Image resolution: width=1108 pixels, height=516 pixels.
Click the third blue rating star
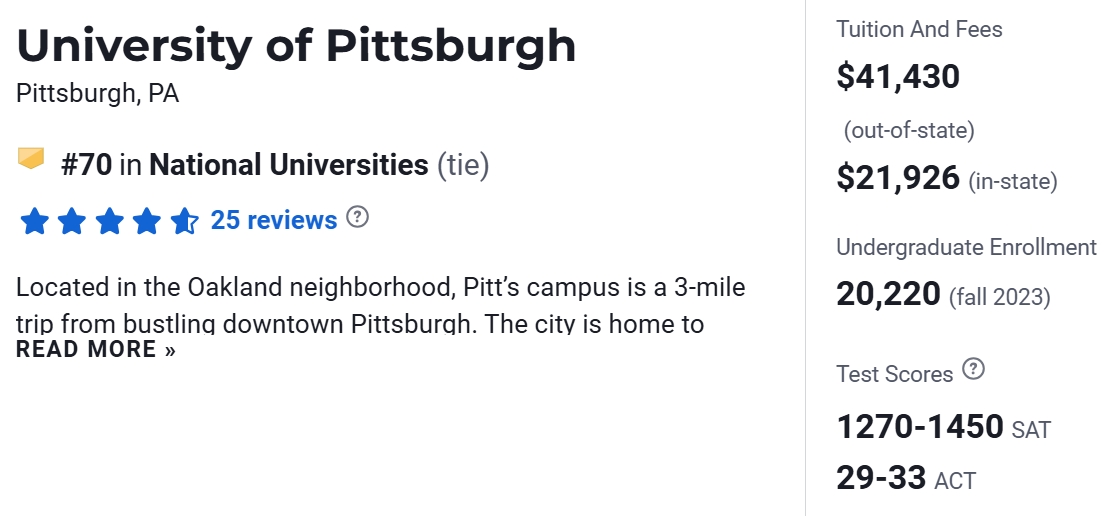click(109, 221)
